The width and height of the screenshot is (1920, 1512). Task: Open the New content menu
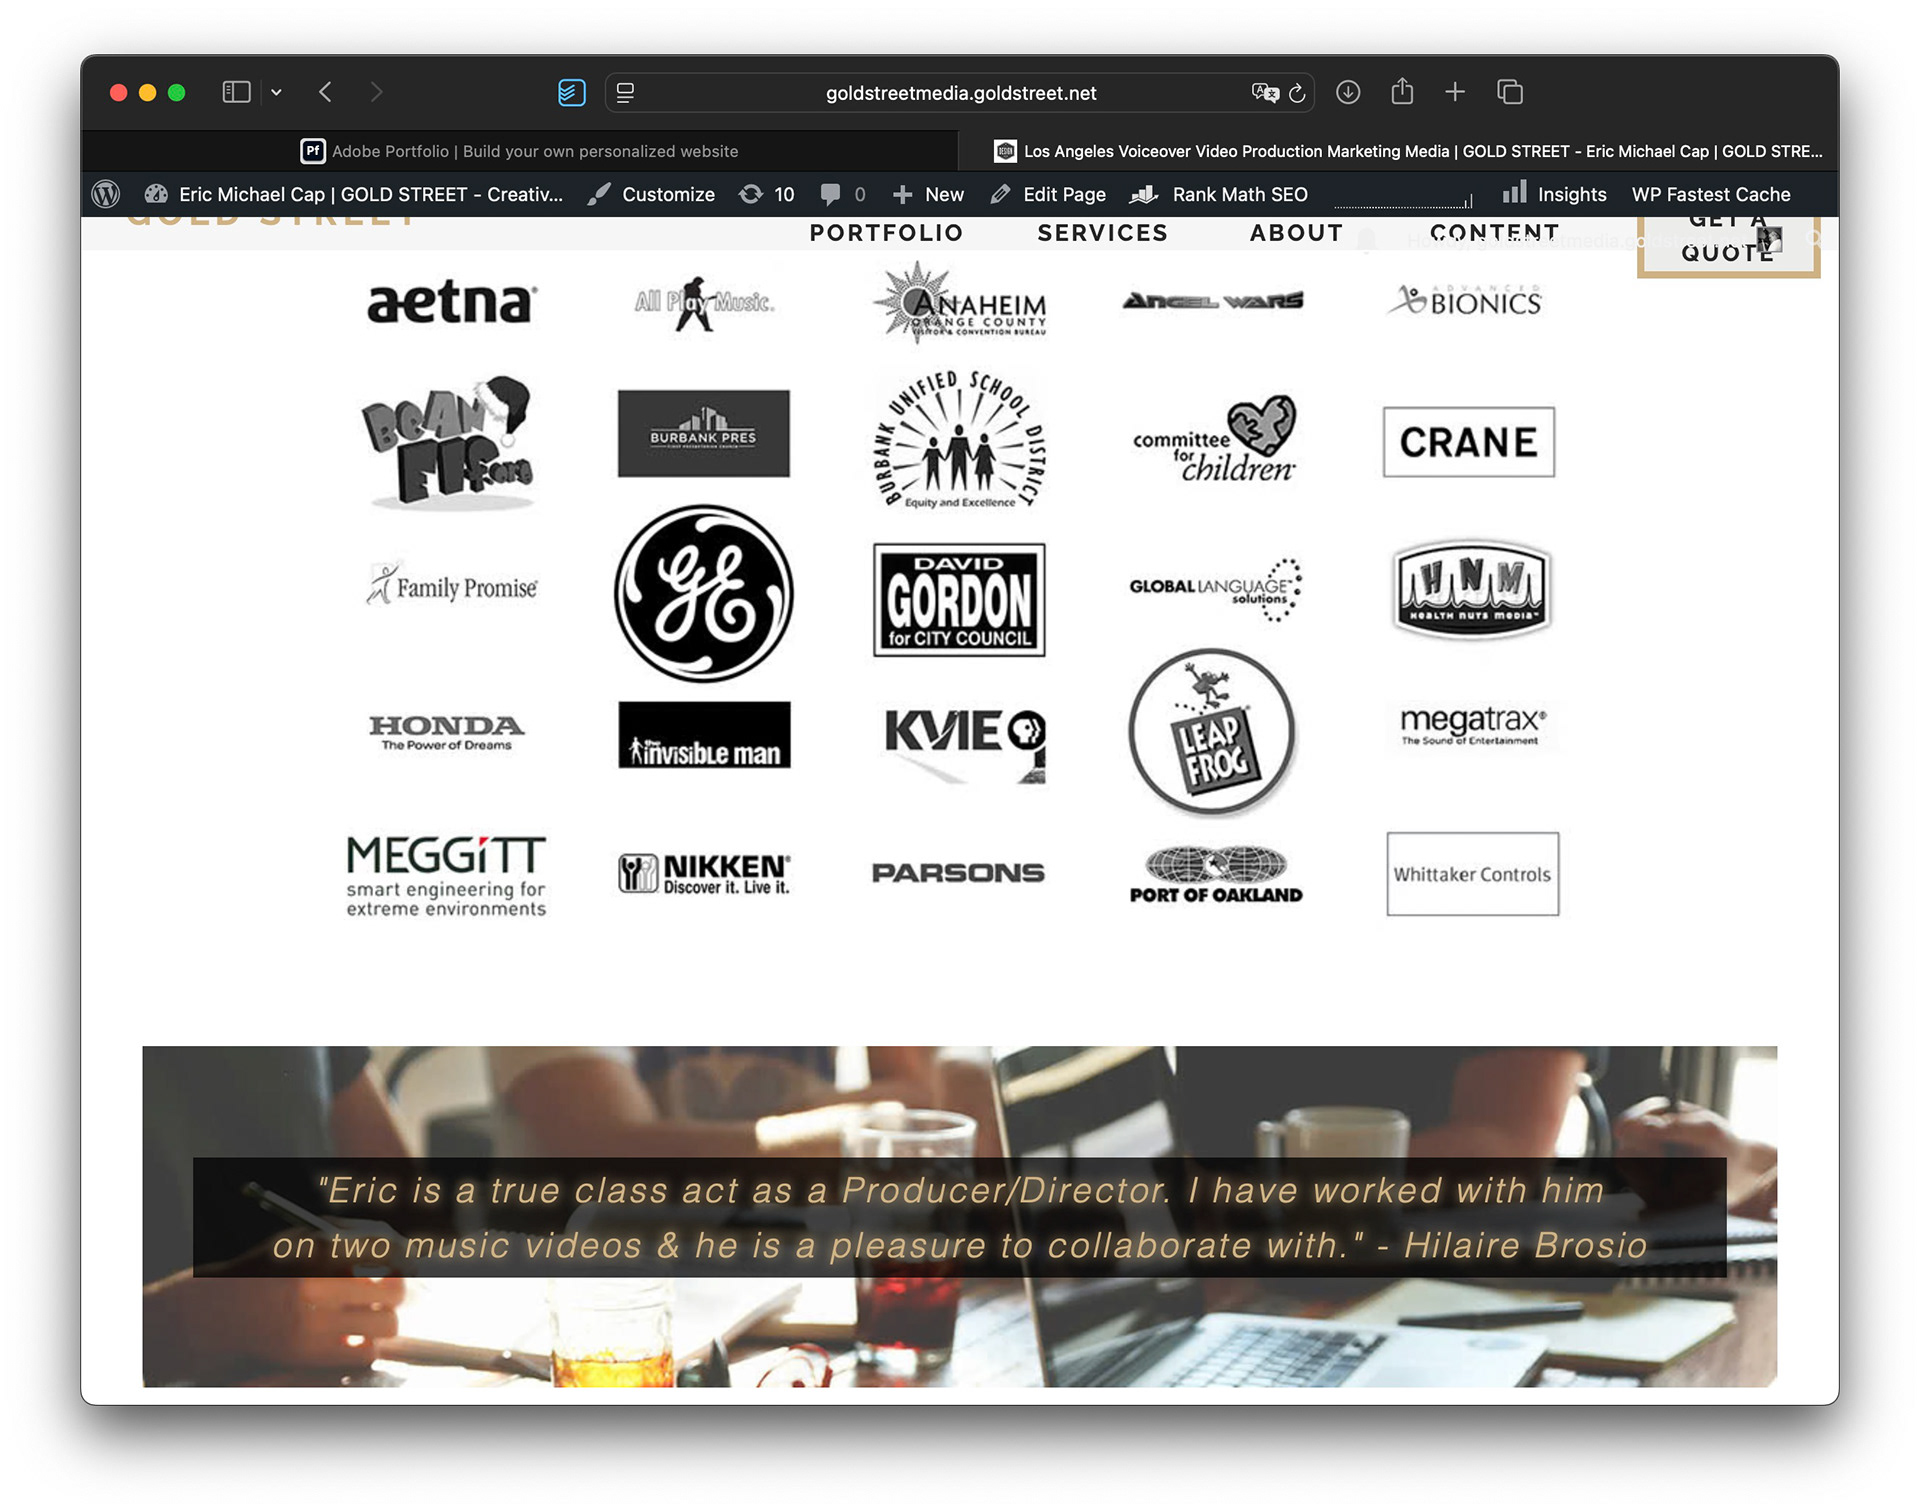pos(928,194)
